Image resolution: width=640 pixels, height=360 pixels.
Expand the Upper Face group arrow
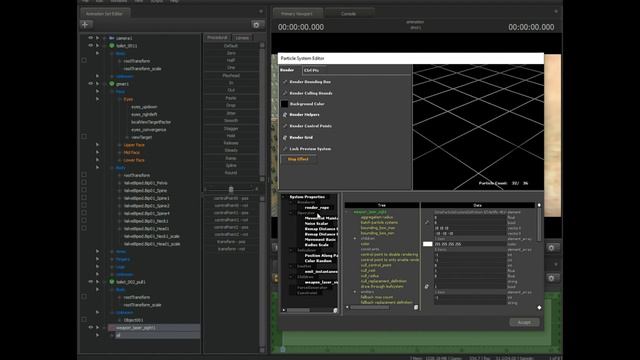pyautogui.click(x=98, y=145)
